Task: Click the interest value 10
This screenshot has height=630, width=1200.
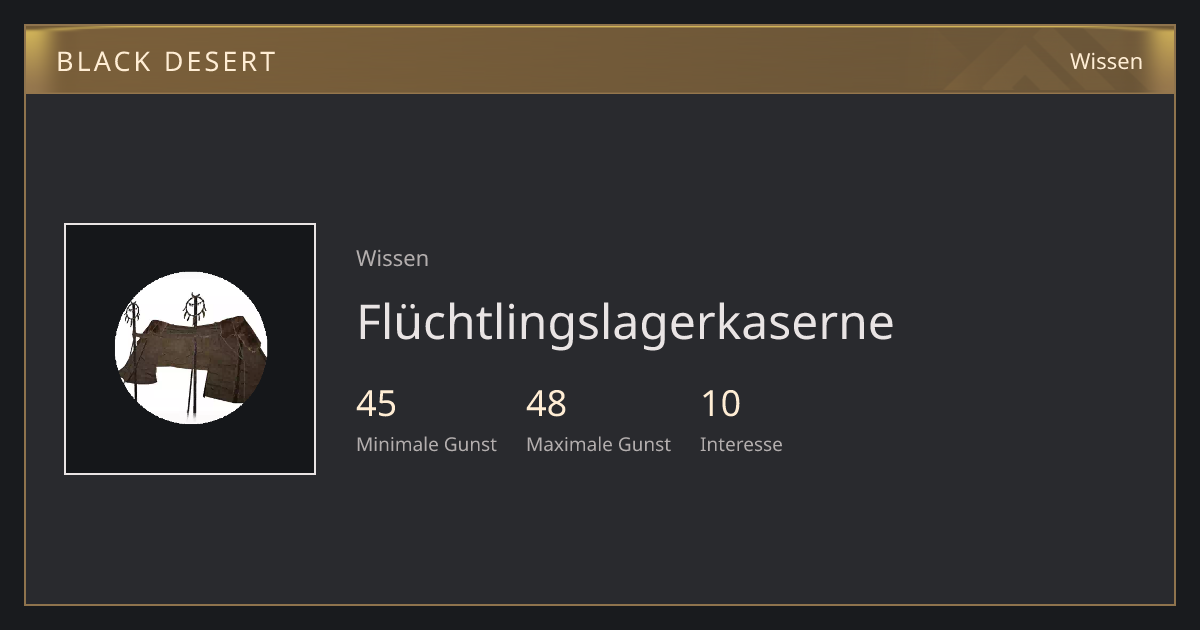Action: click(720, 404)
